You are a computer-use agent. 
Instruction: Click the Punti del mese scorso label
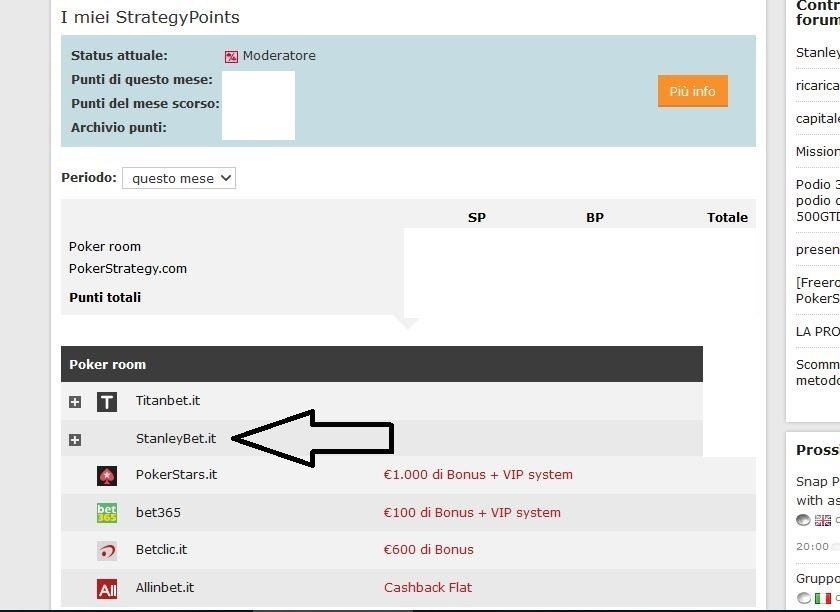145,103
